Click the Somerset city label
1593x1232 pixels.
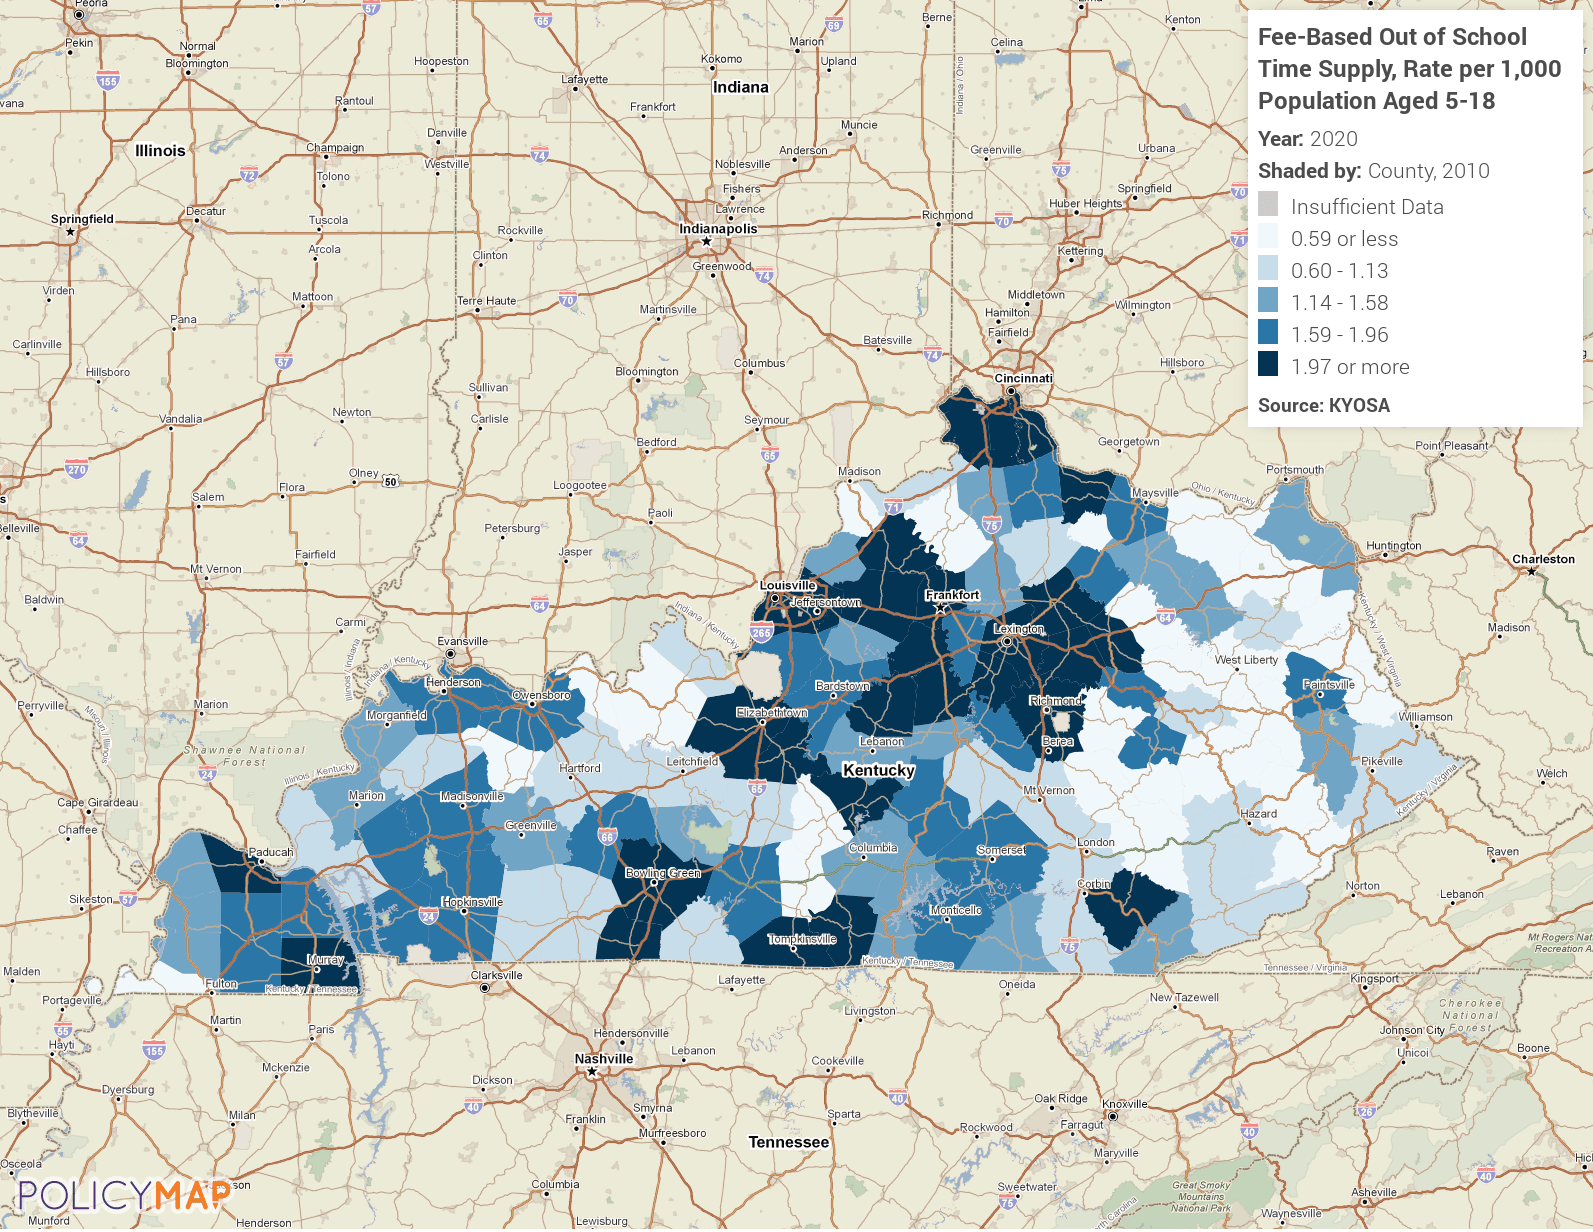point(1001,850)
